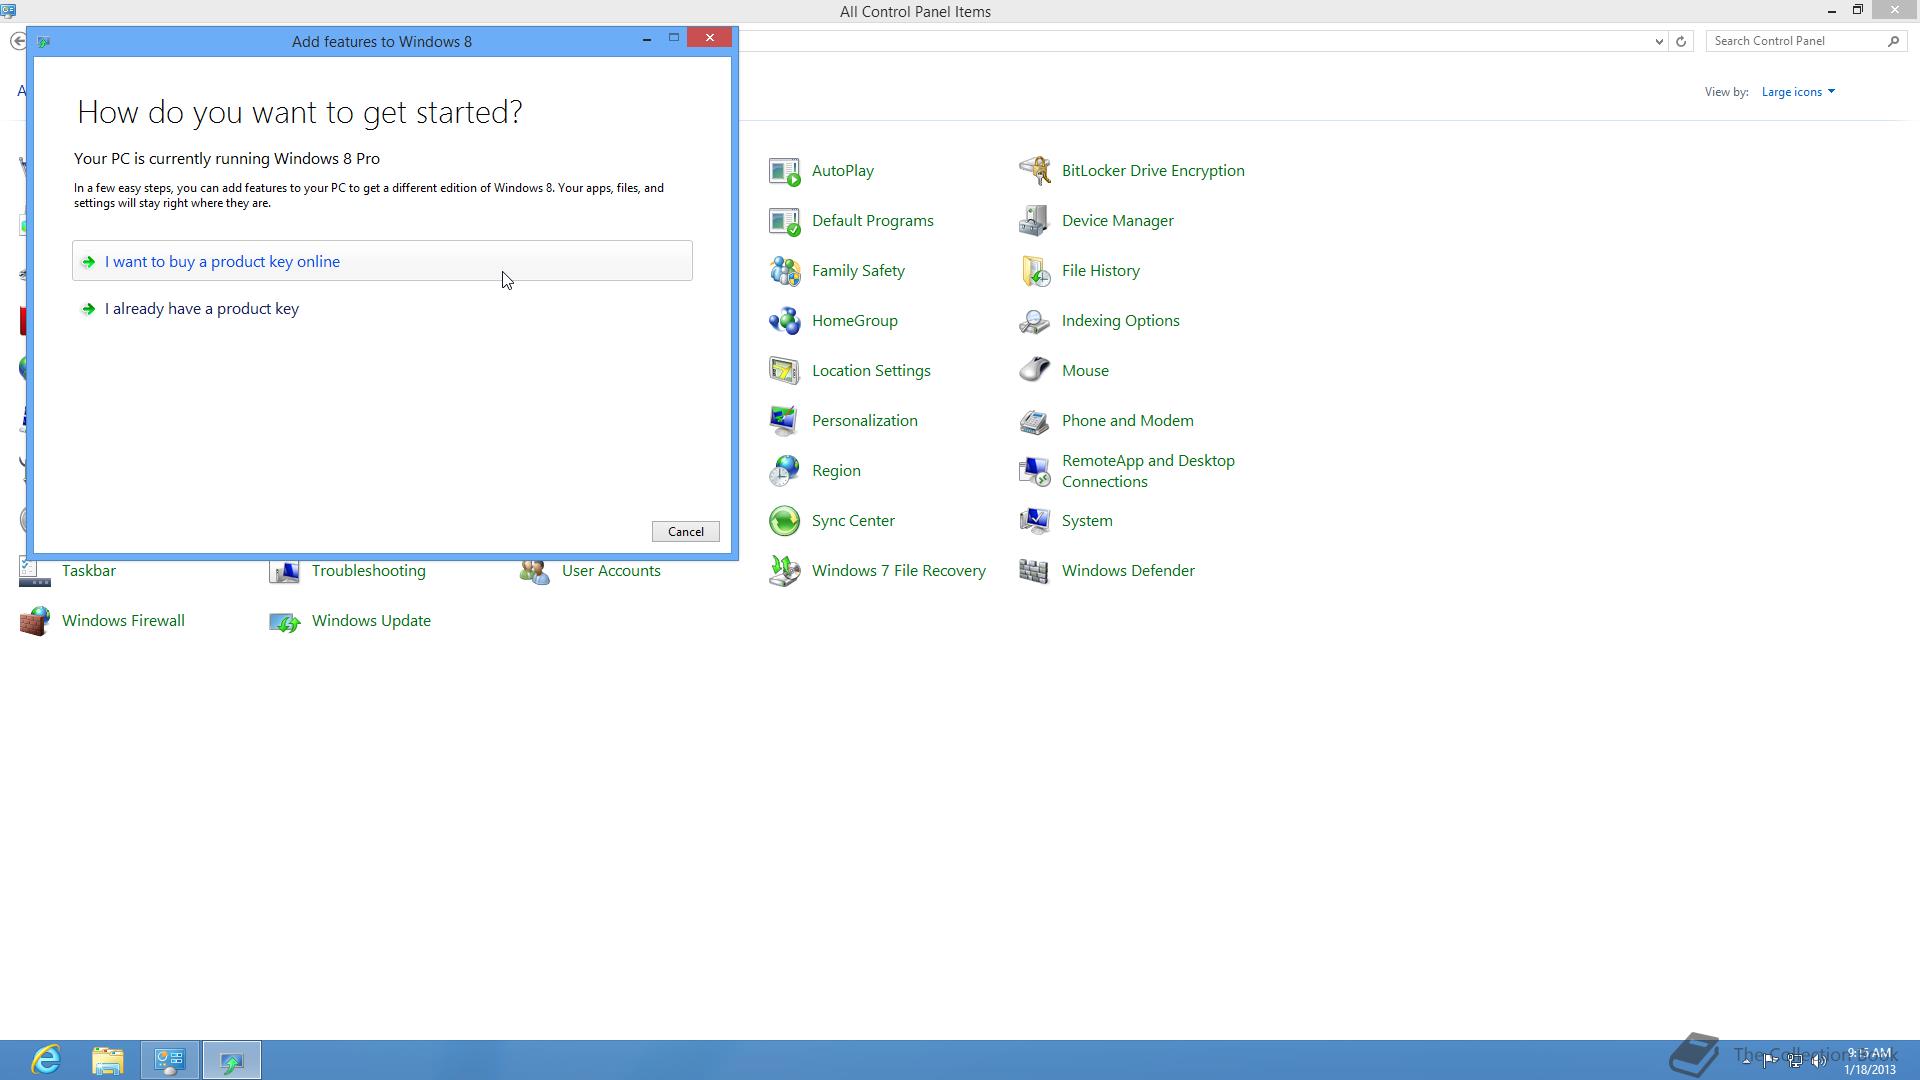Viewport: 1920px width, 1080px height.
Task: Cancel the Add features dialog
Action: click(686, 532)
